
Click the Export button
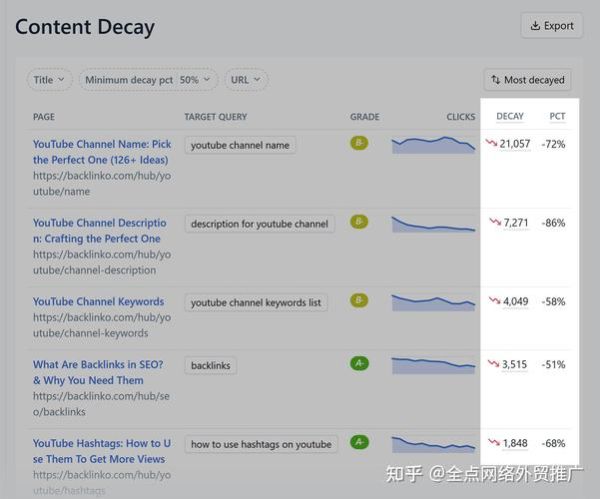tap(551, 26)
